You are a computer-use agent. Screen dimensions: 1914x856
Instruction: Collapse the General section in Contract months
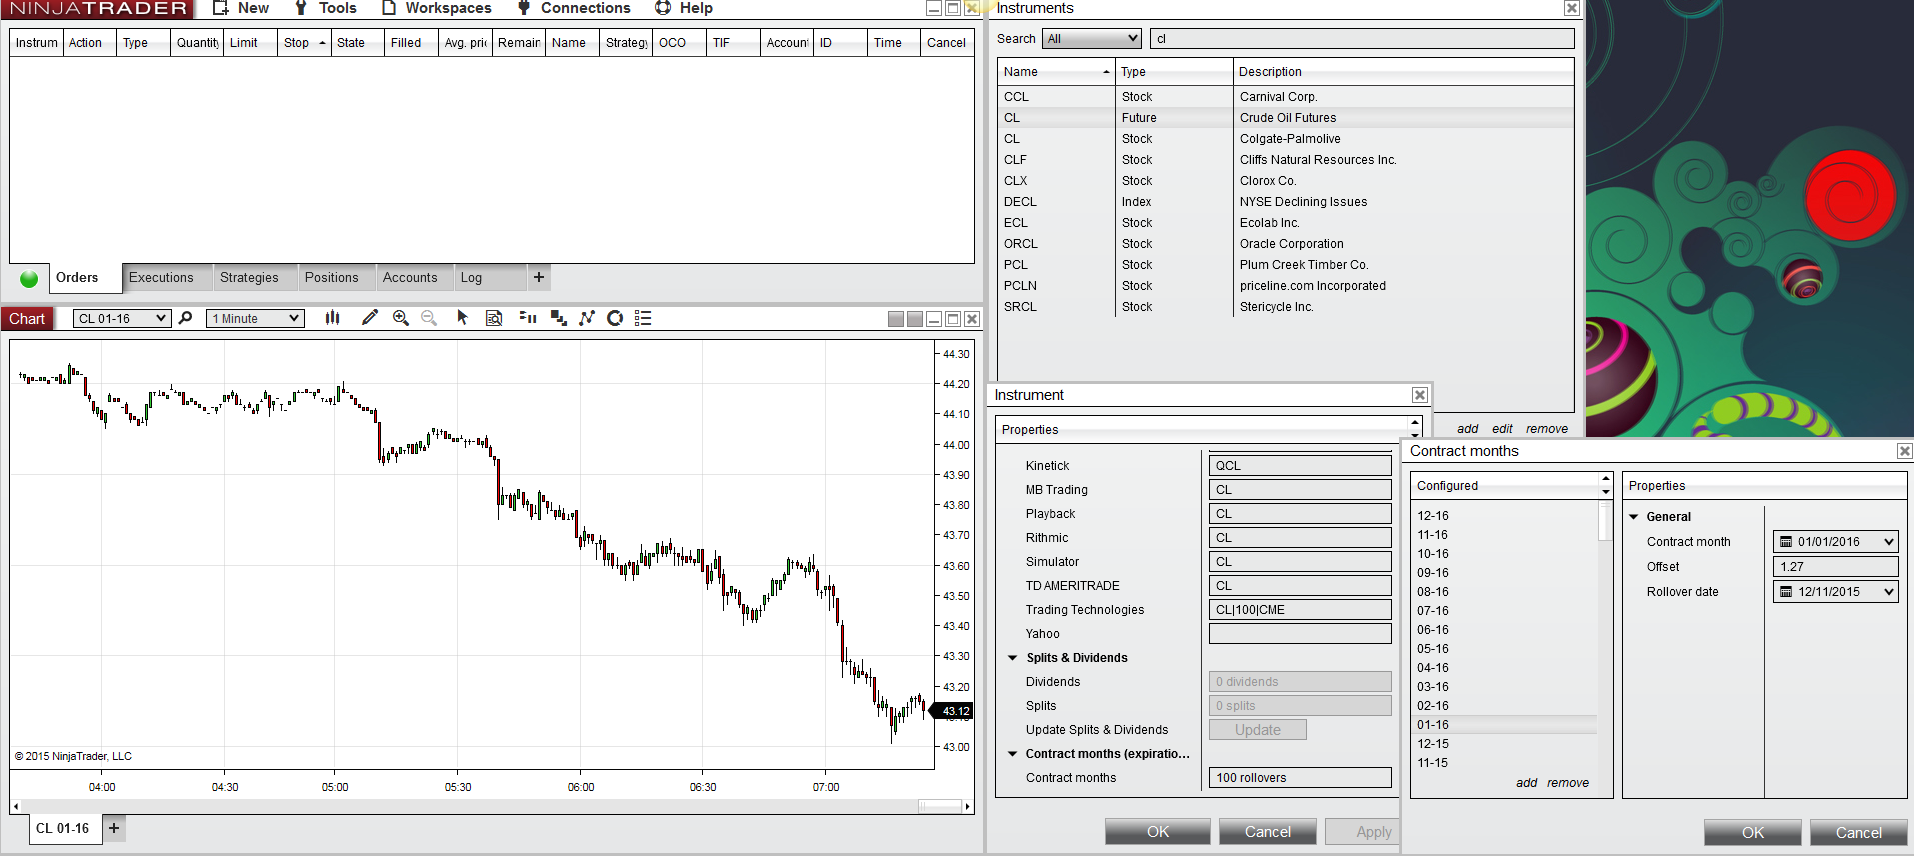pos(1634,517)
